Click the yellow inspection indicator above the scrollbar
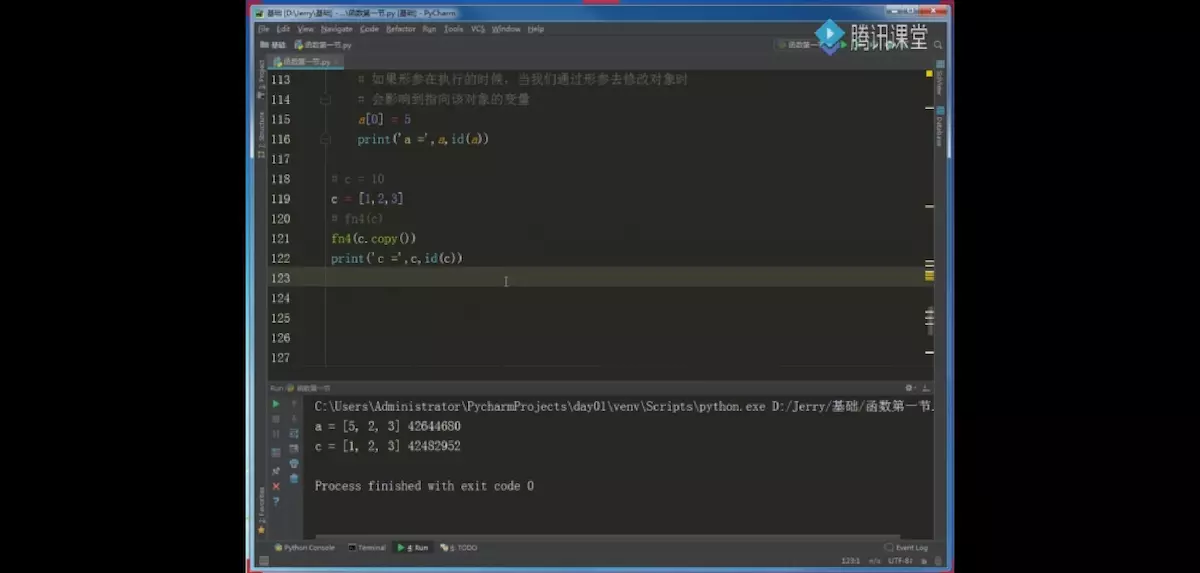The image size is (1200, 573). point(929,73)
